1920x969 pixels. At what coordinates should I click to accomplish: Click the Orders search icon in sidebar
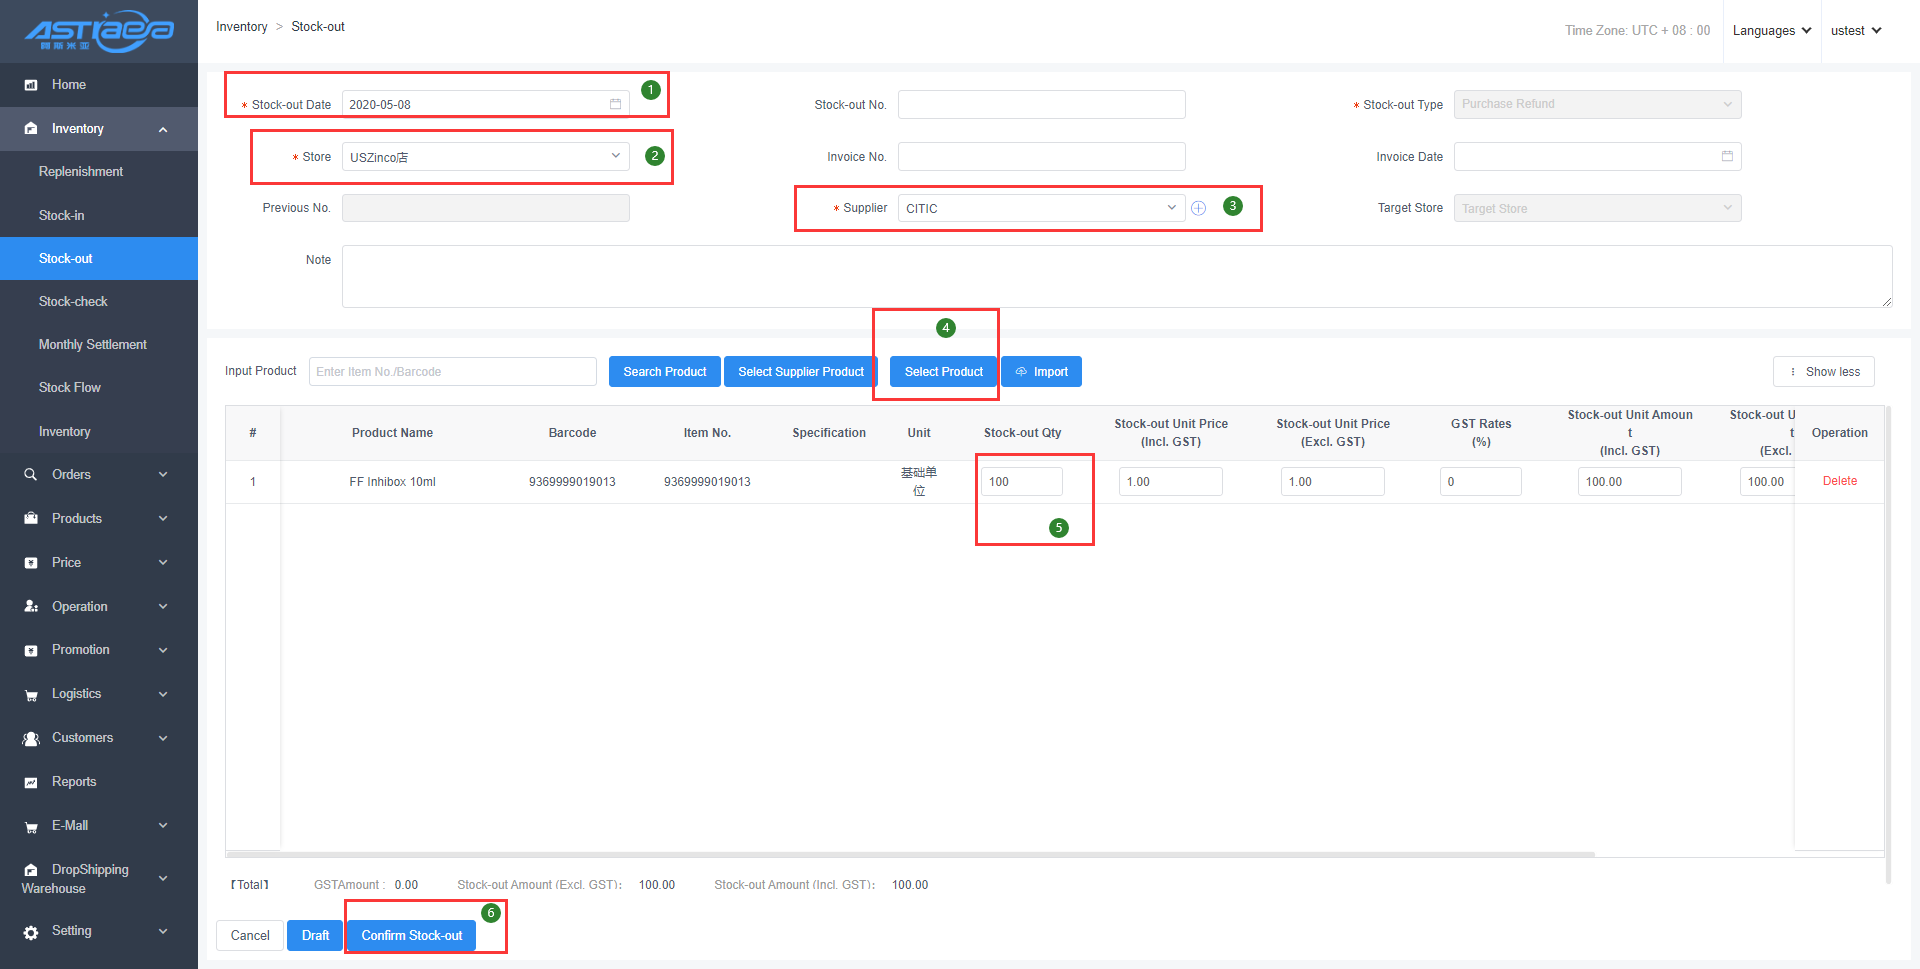pos(31,475)
